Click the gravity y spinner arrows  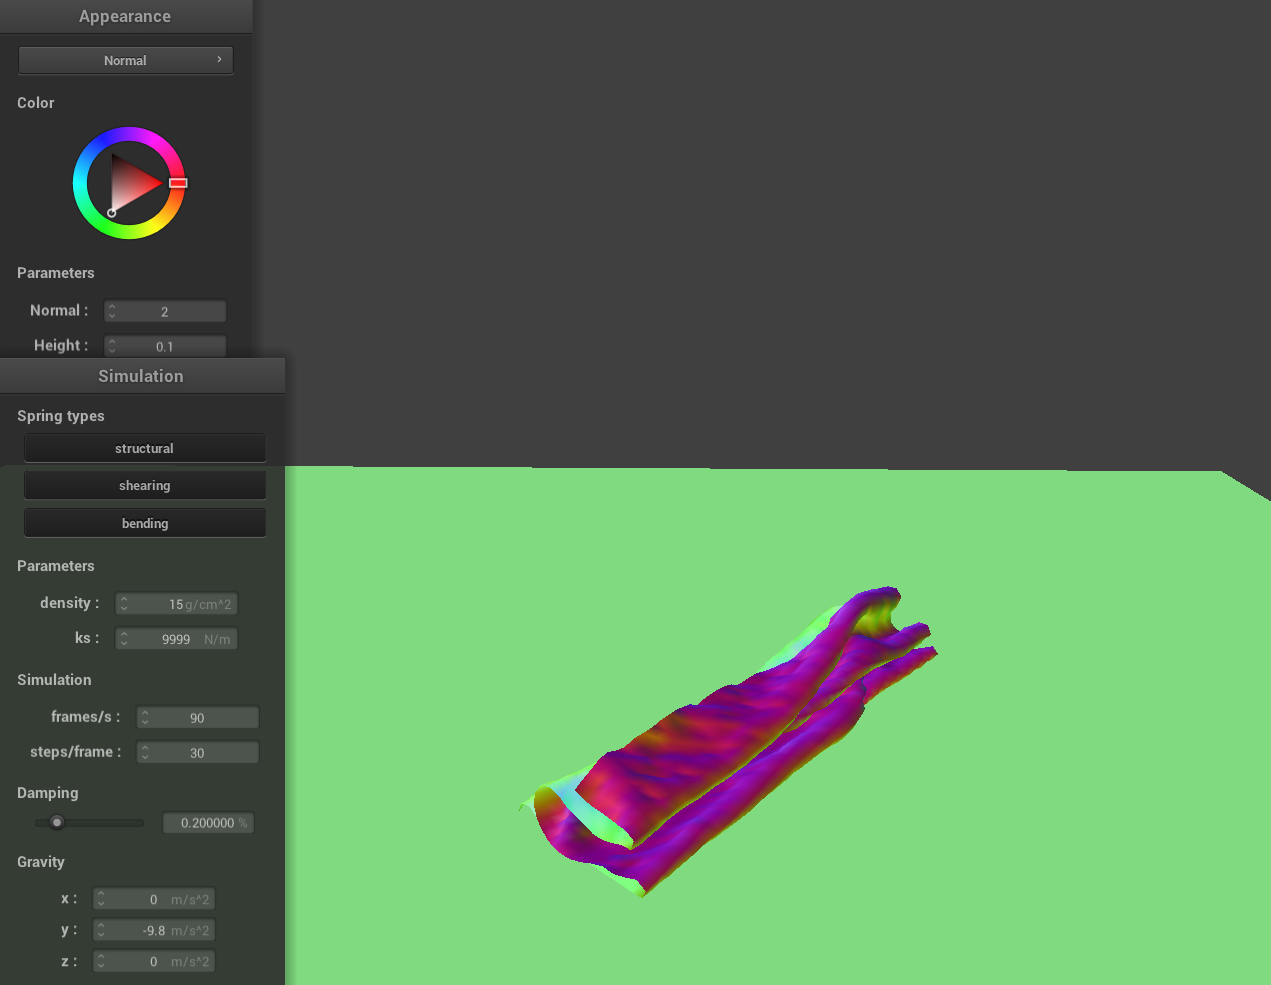click(101, 931)
